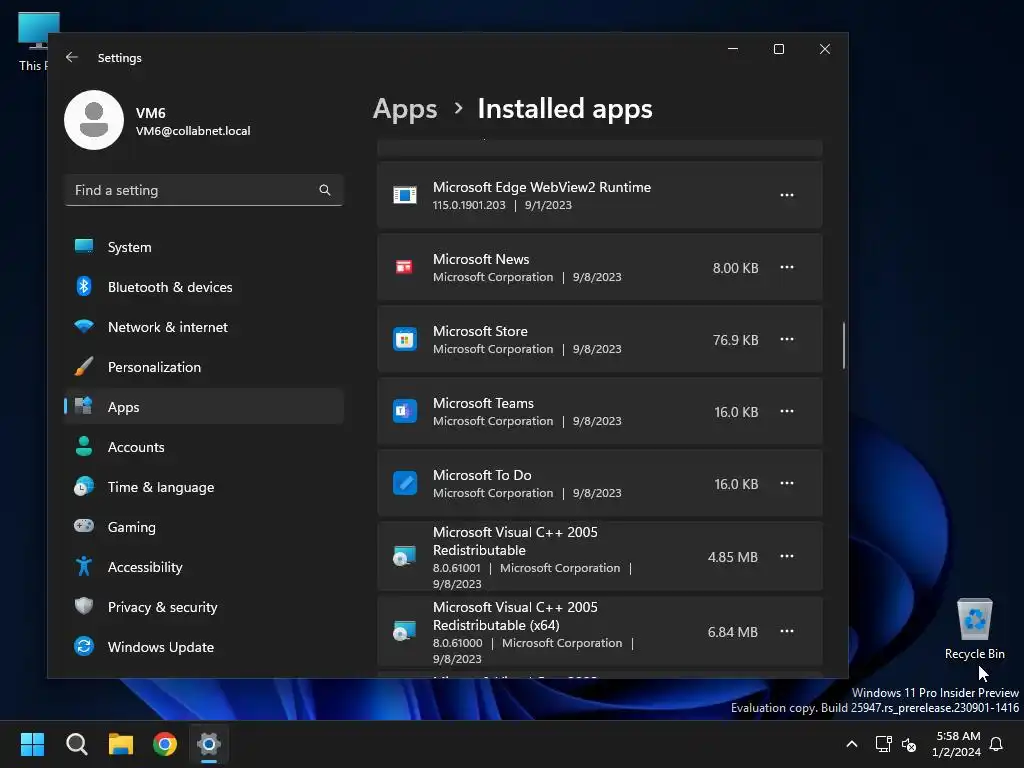Click the Personalization paintbrush icon

84,366
